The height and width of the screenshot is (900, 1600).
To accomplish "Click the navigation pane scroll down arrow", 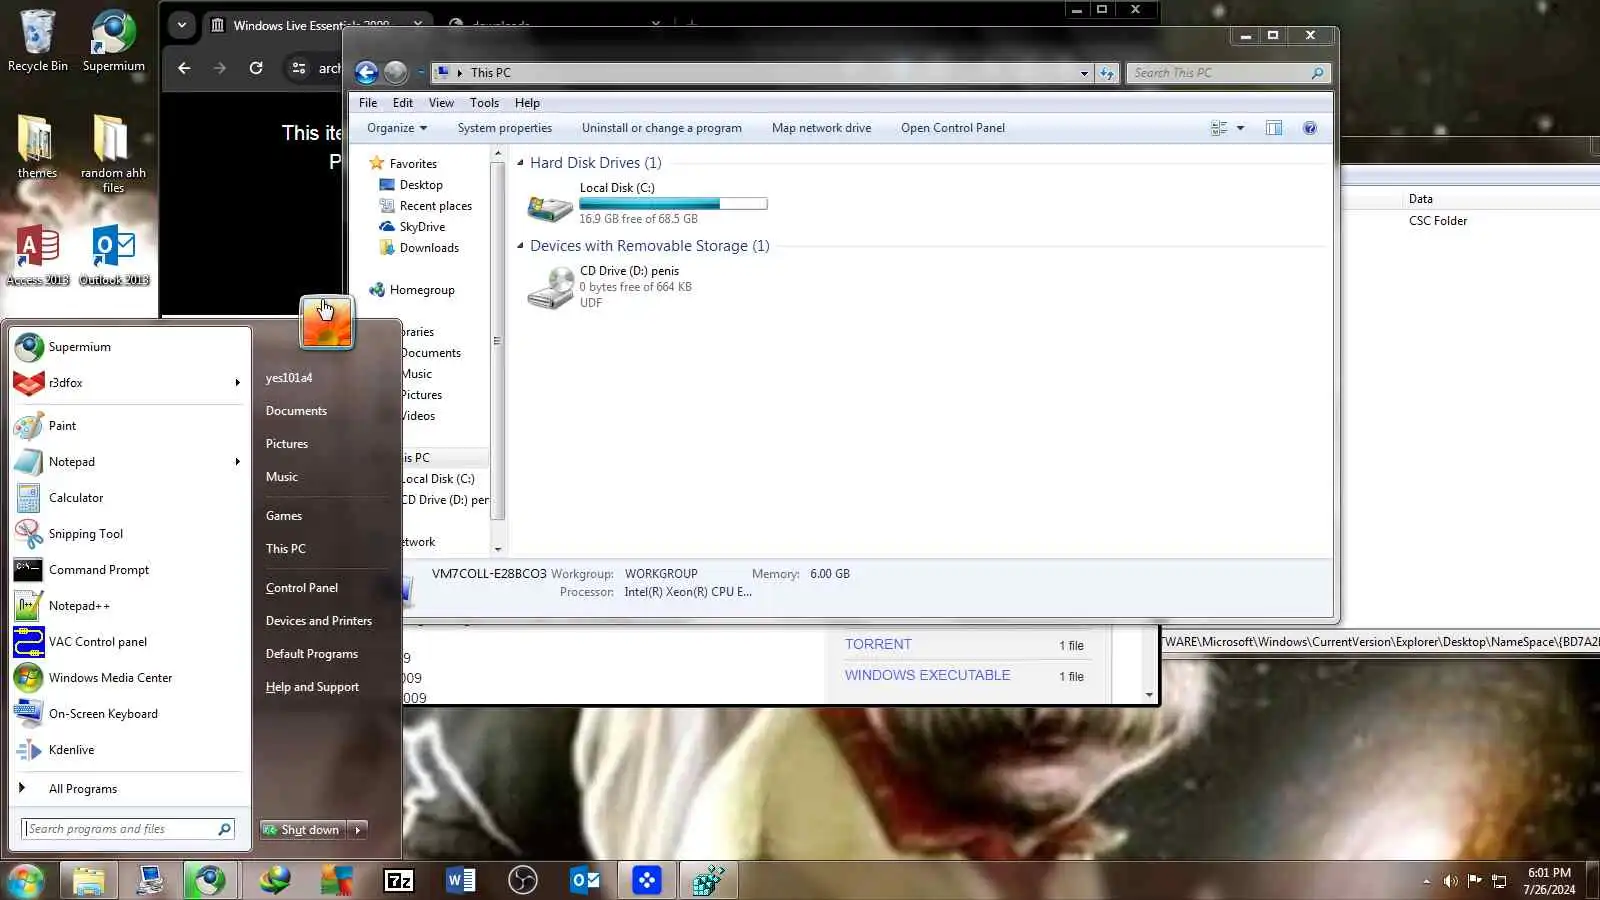I will [x=497, y=549].
